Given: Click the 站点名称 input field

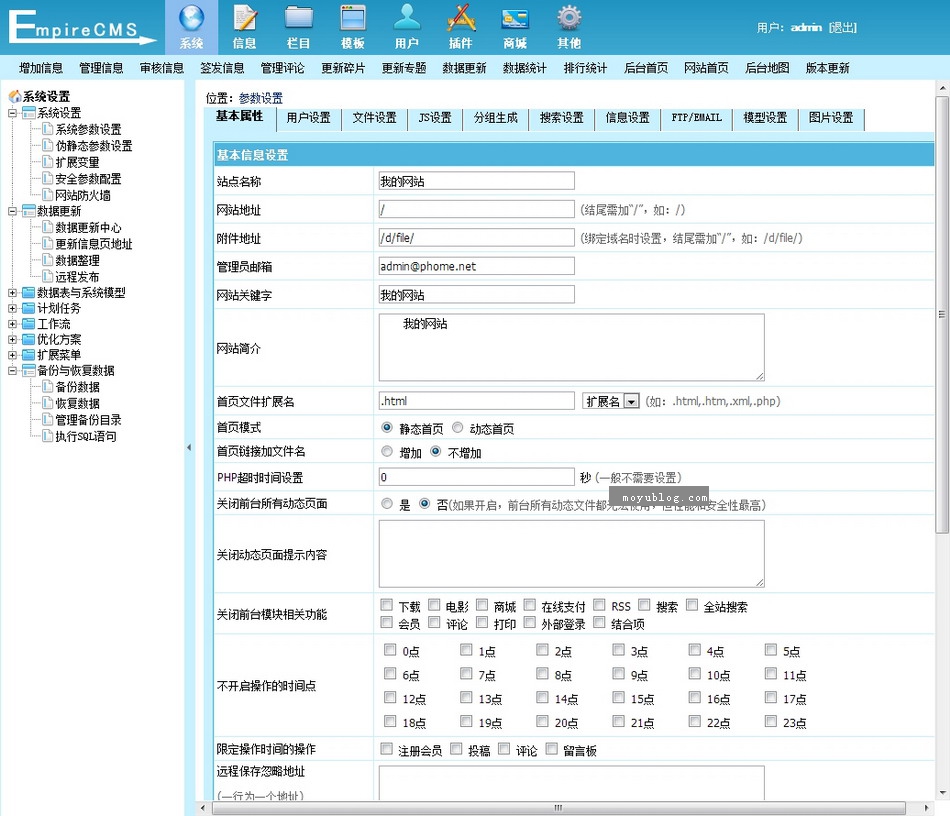Looking at the screenshot, I should point(476,181).
